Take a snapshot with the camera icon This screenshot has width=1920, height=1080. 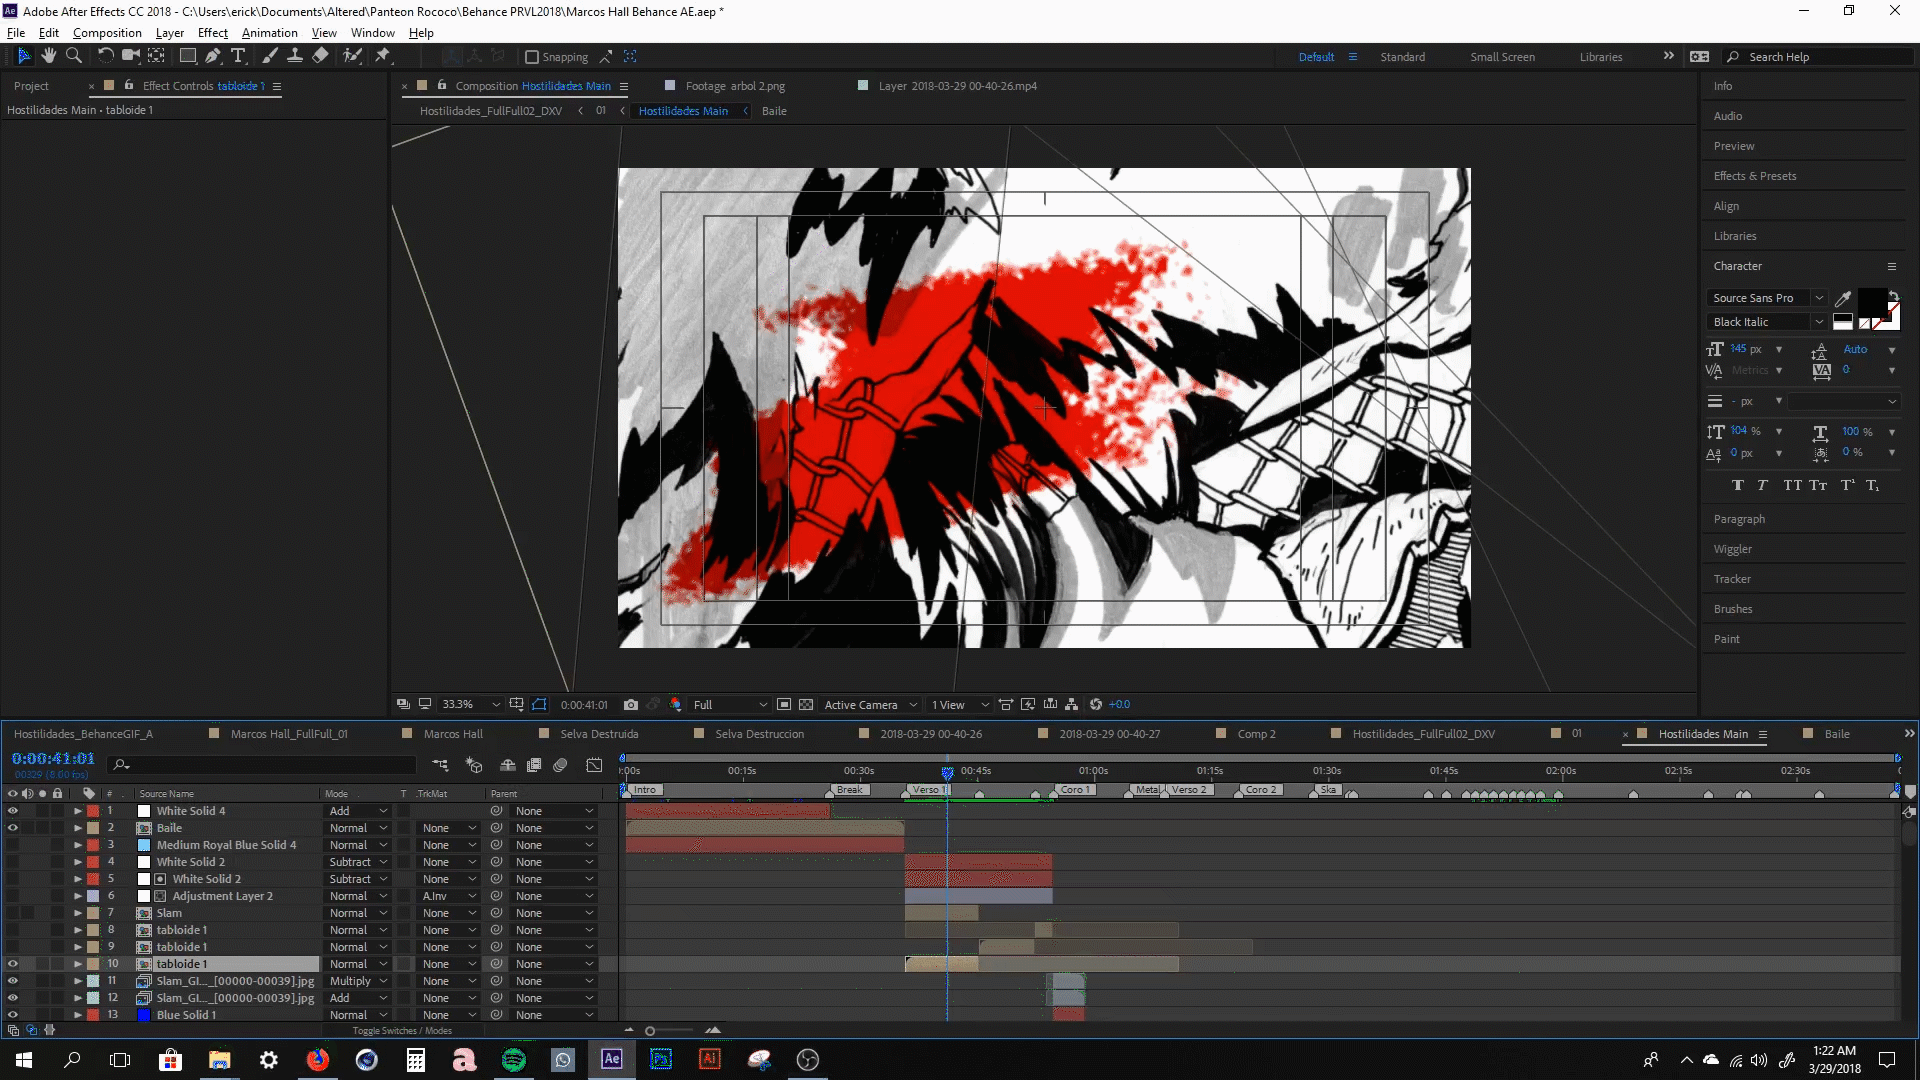[631, 705]
